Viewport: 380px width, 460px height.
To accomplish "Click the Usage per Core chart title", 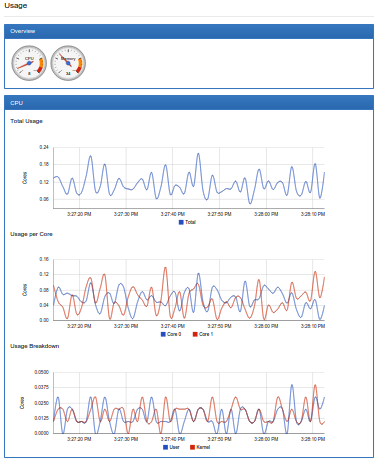I will [x=31, y=234].
